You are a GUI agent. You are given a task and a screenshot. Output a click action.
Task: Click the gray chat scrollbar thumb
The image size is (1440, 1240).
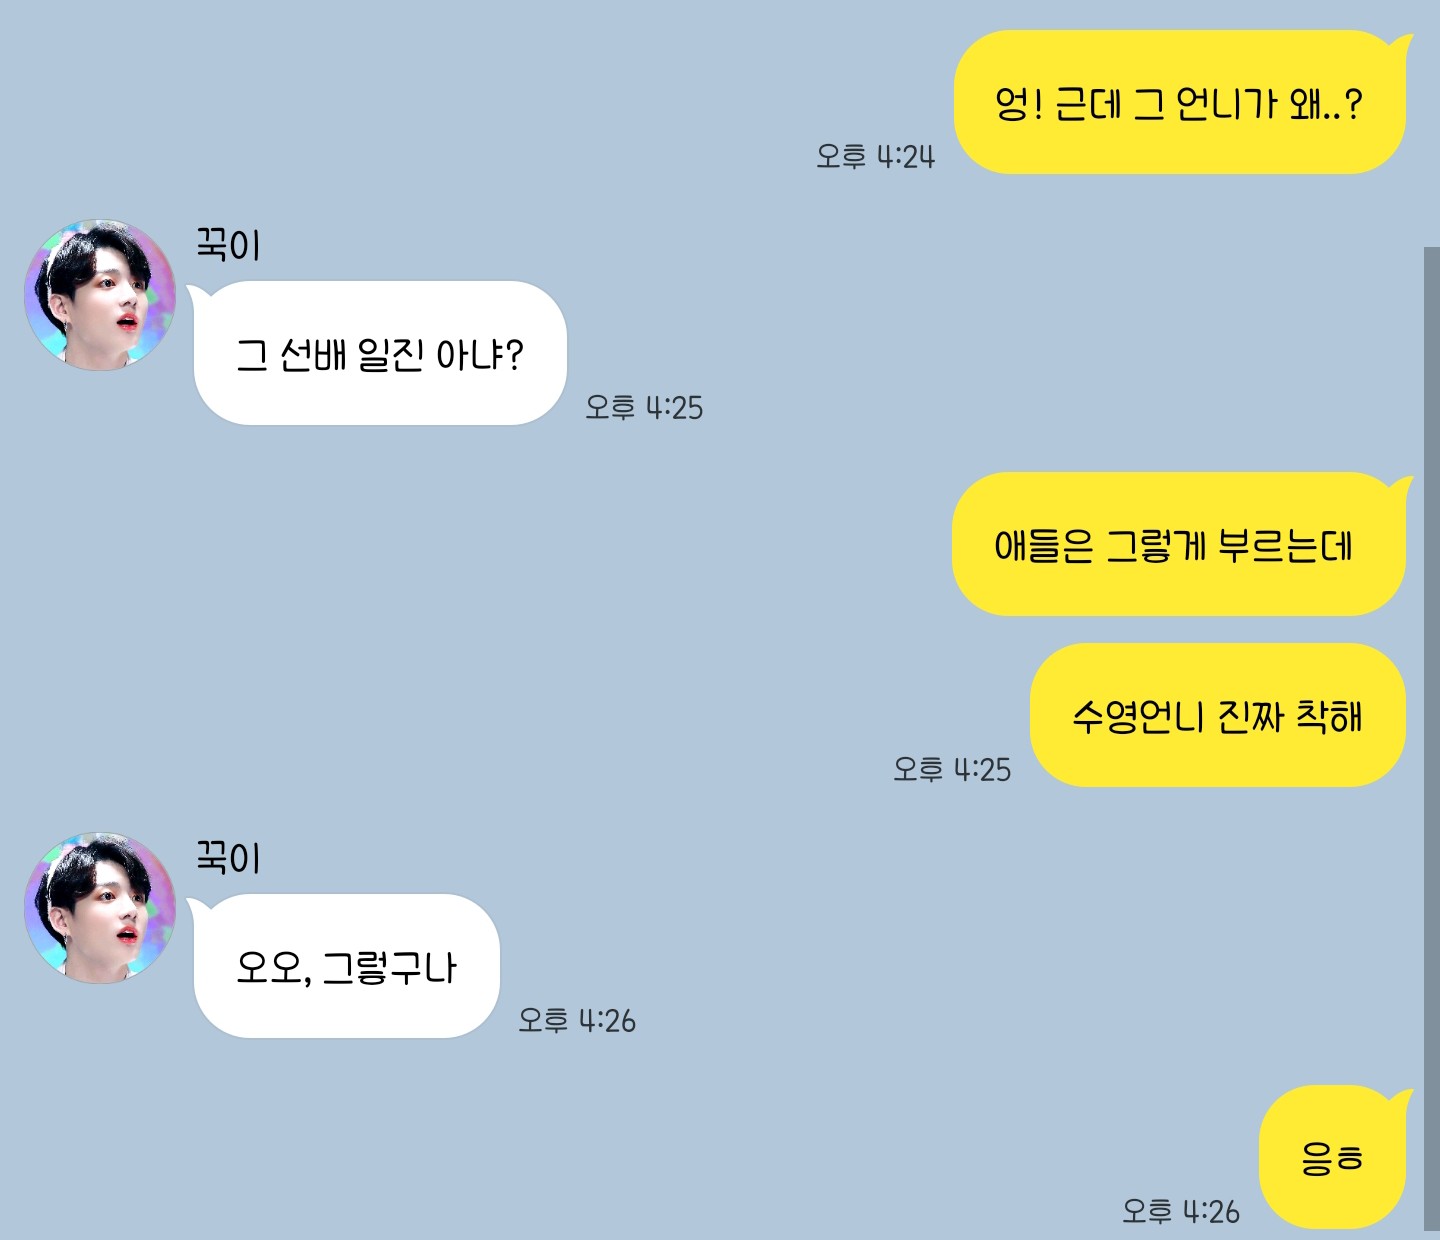click(1432, 739)
